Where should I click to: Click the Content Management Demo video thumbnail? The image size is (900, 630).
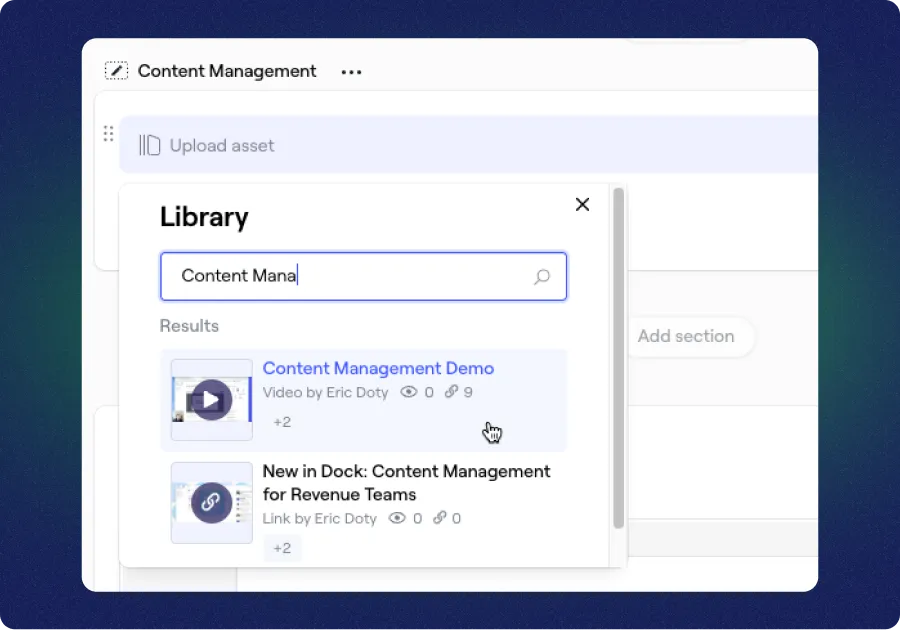[x=212, y=400]
